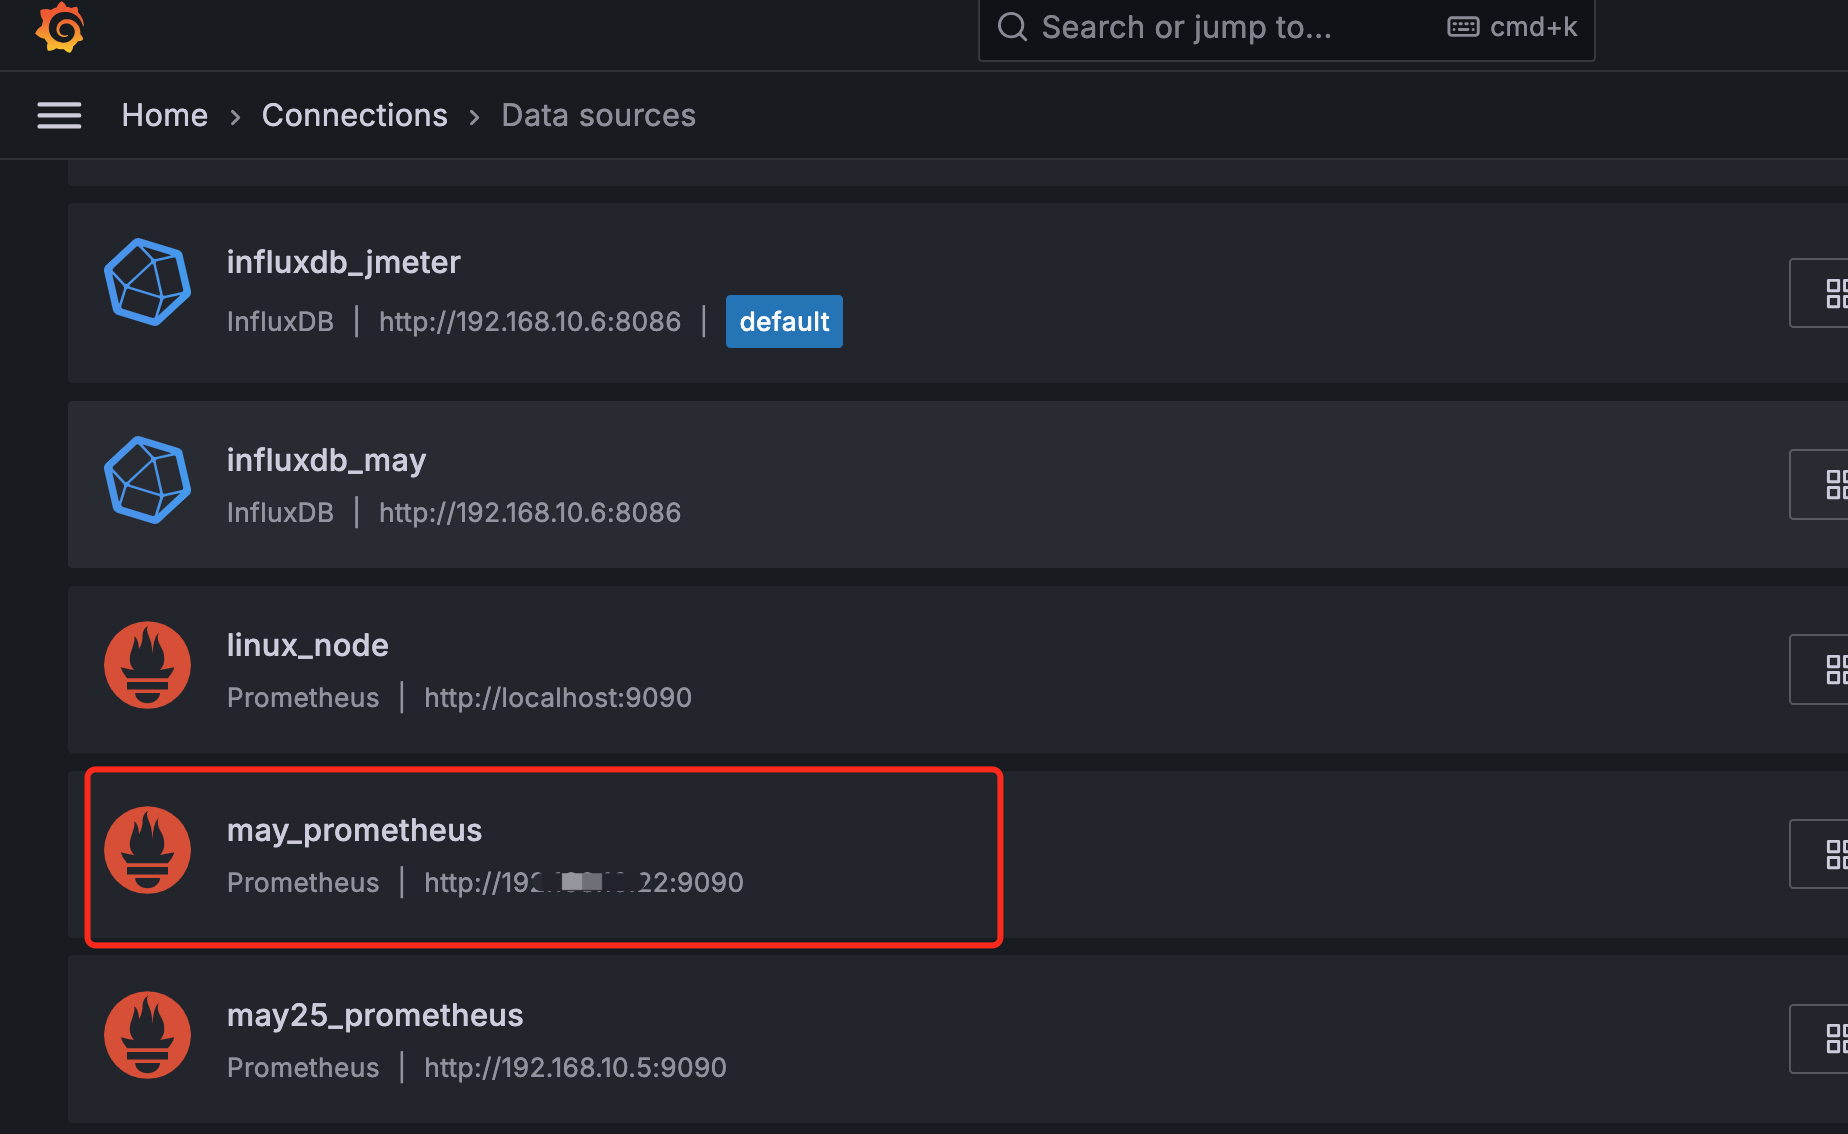Go to Home breadcrumb

165,116
